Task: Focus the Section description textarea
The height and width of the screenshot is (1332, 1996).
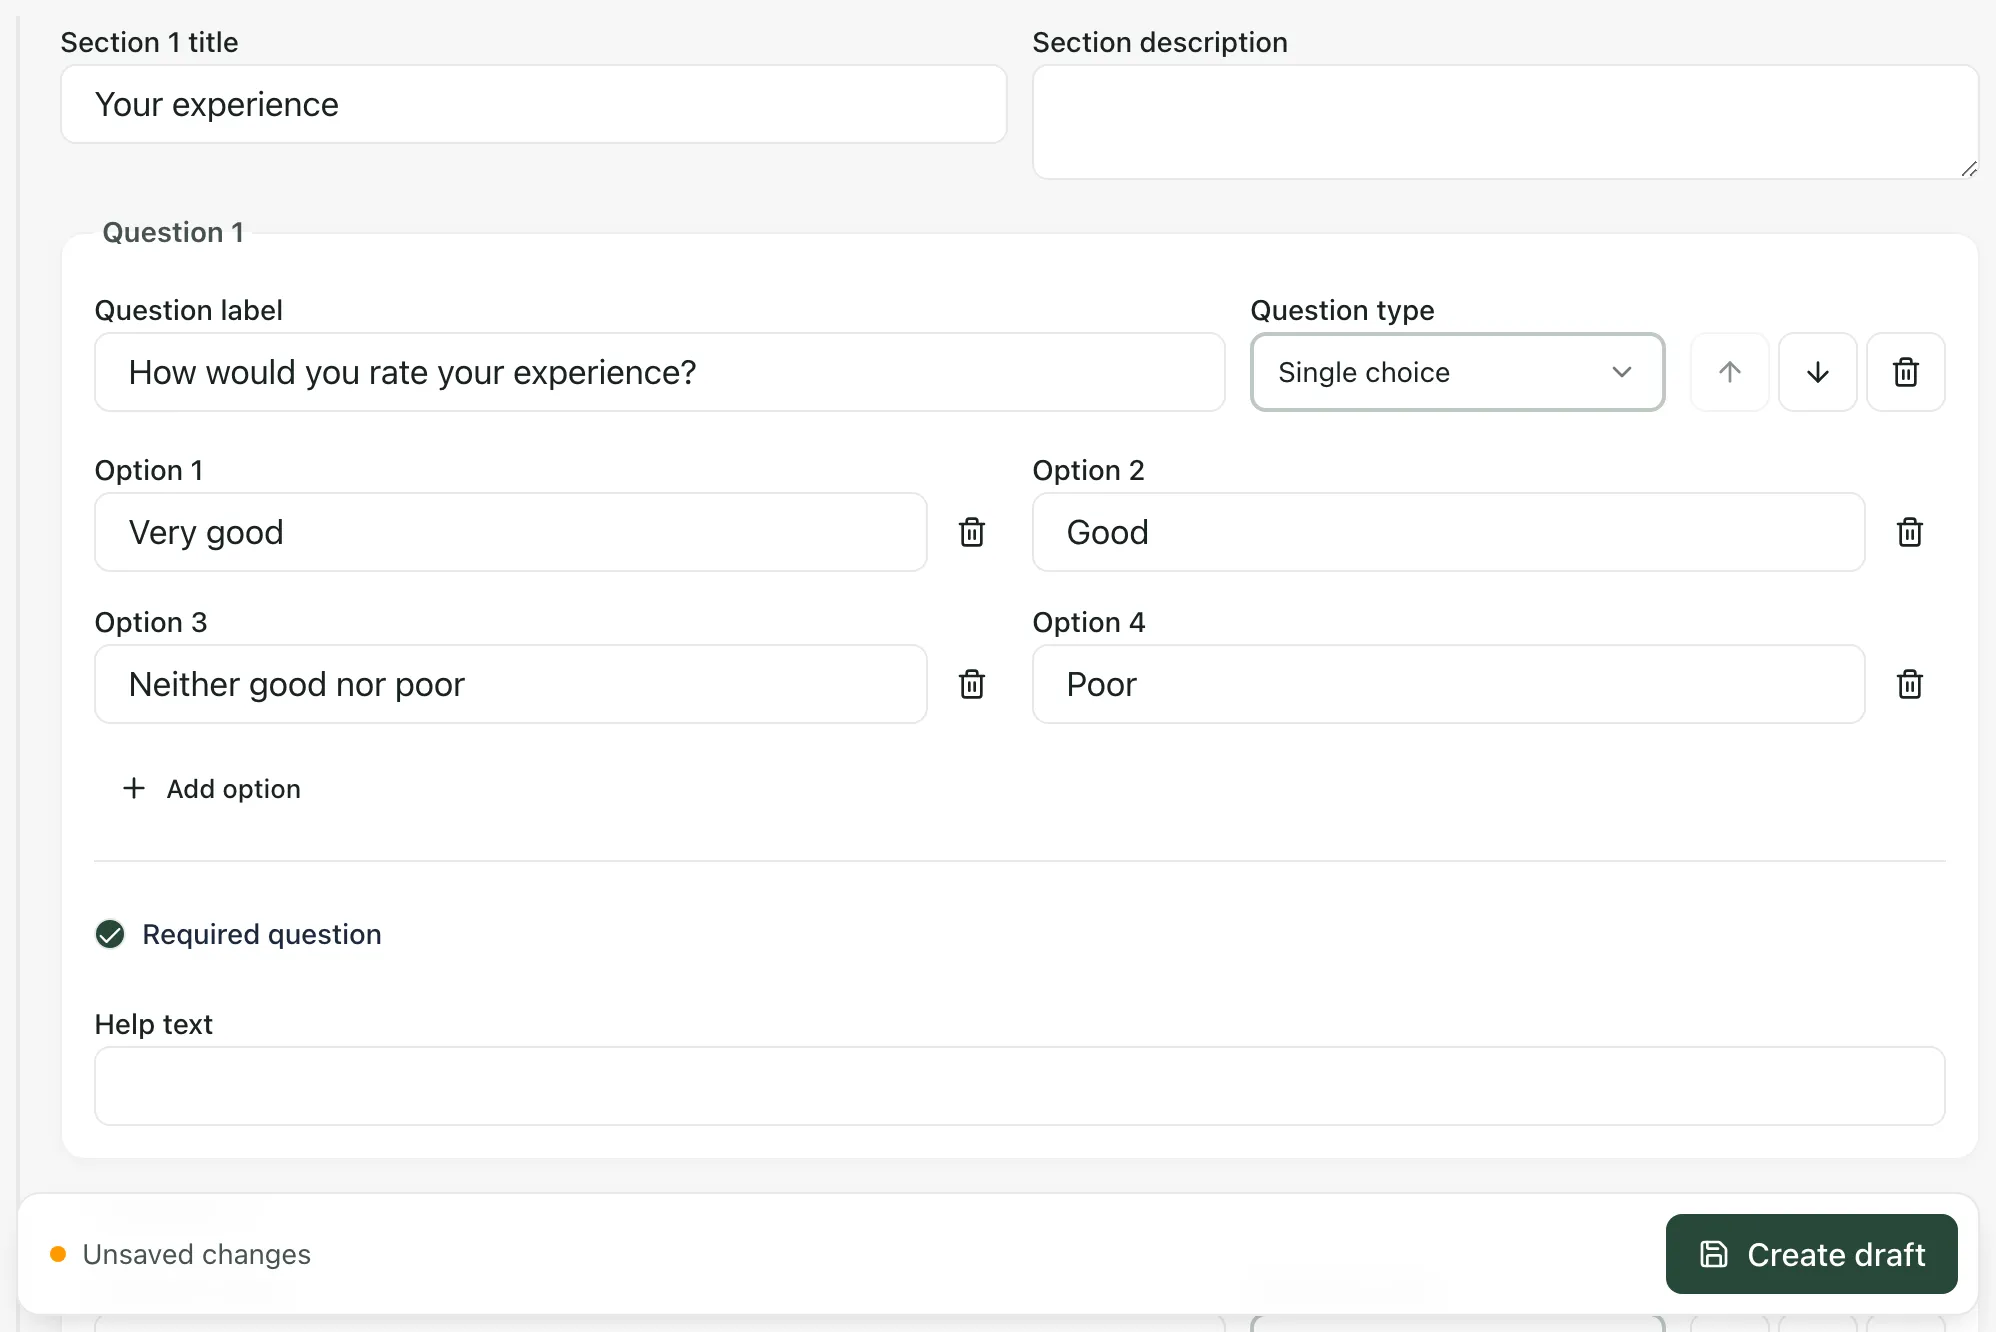Action: [1505, 122]
